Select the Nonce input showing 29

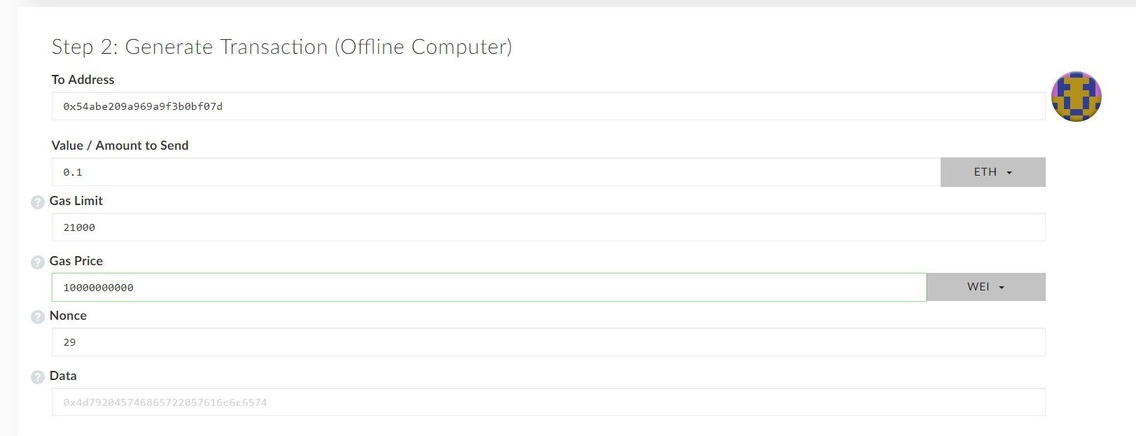pos(548,342)
